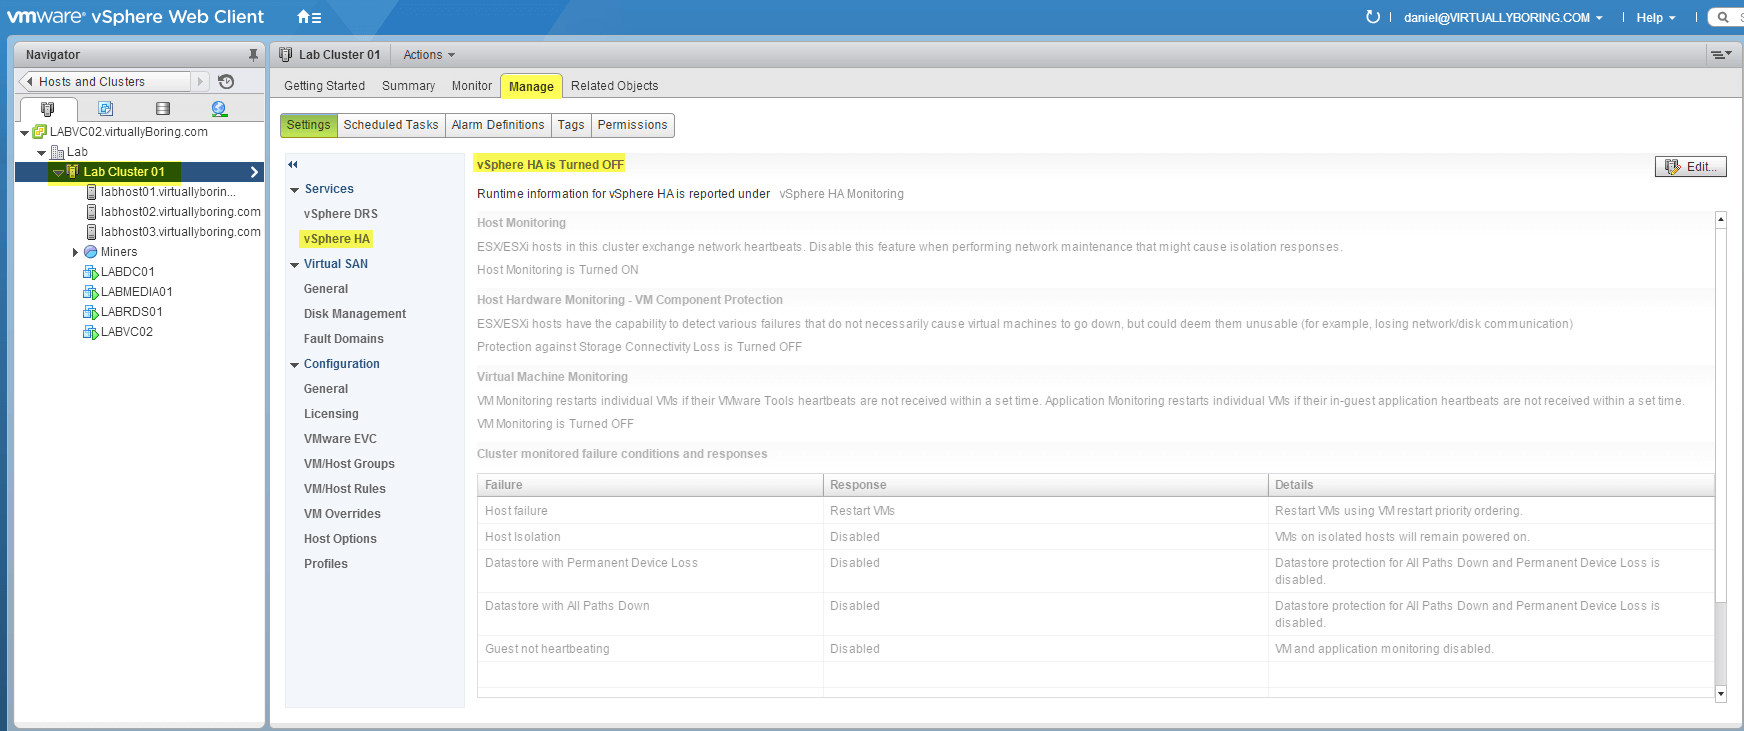The width and height of the screenshot is (1744, 731).
Task: Click the scrollbar down arrow in HA panel
Action: [1721, 693]
